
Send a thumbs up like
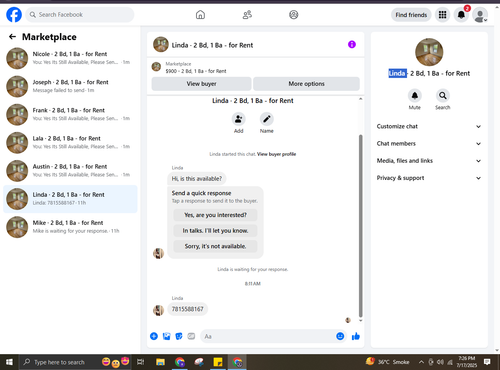(356, 336)
